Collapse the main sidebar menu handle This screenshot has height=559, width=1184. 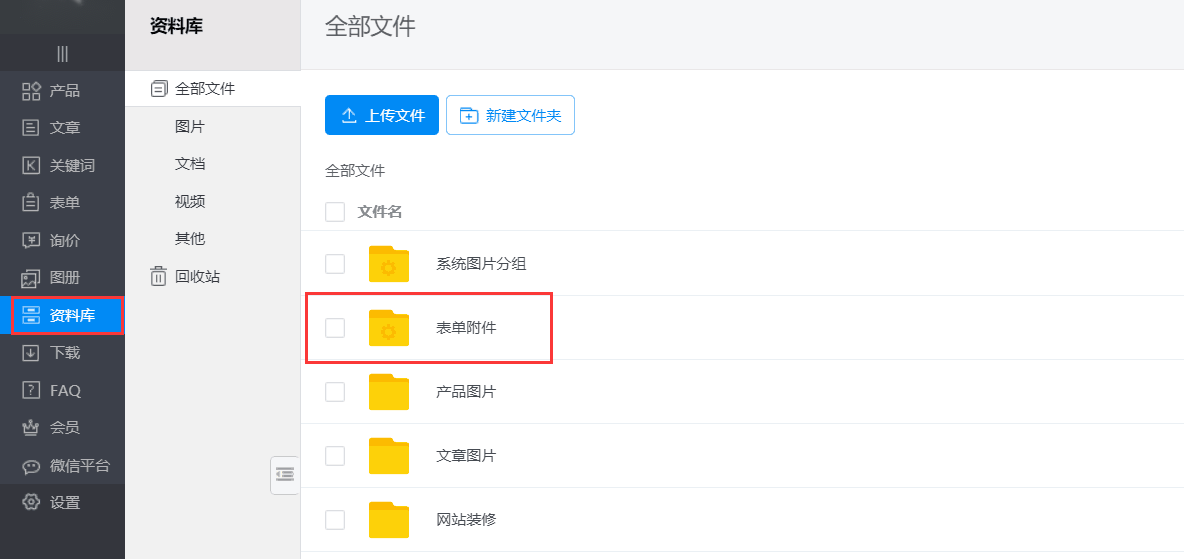[62, 54]
